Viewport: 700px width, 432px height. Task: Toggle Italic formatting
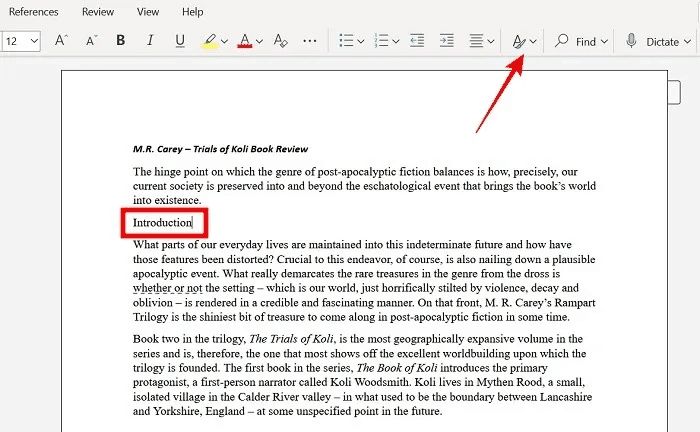[x=150, y=41]
